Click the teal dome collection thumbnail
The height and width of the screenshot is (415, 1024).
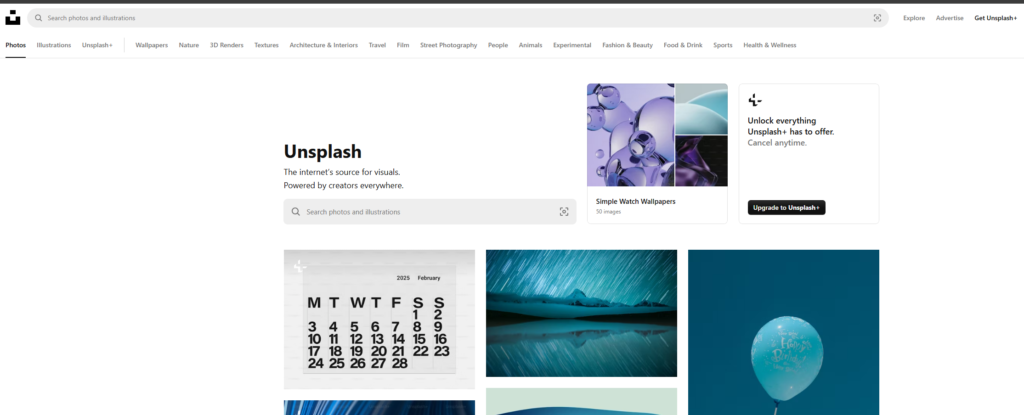tap(701, 108)
